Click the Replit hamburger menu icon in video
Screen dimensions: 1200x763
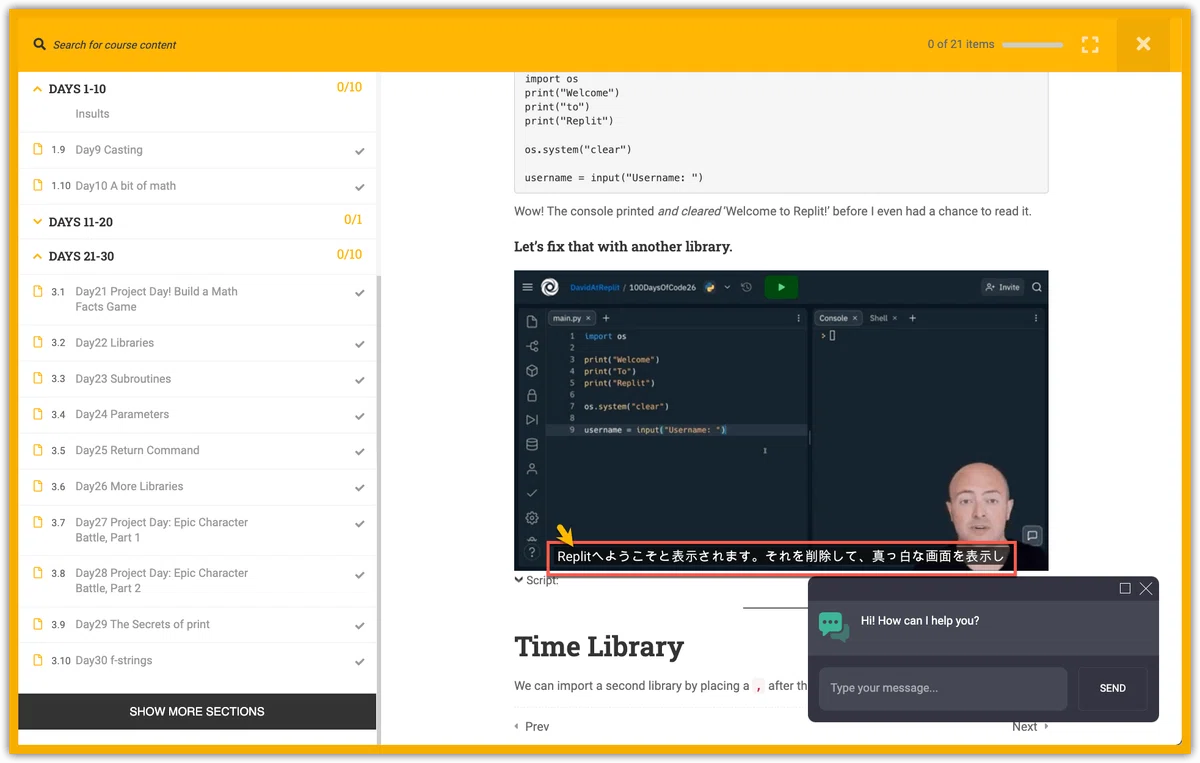click(x=528, y=287)
